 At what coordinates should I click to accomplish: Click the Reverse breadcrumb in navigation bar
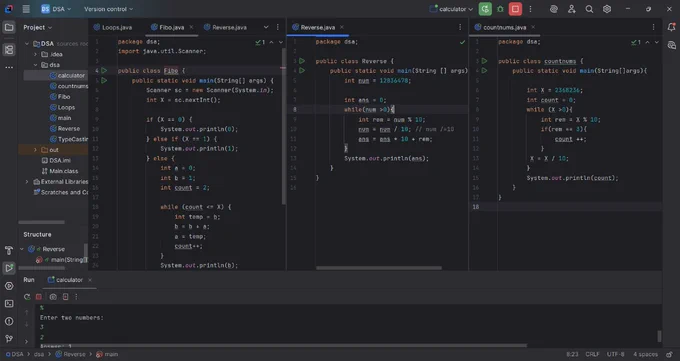coord(70,354)
